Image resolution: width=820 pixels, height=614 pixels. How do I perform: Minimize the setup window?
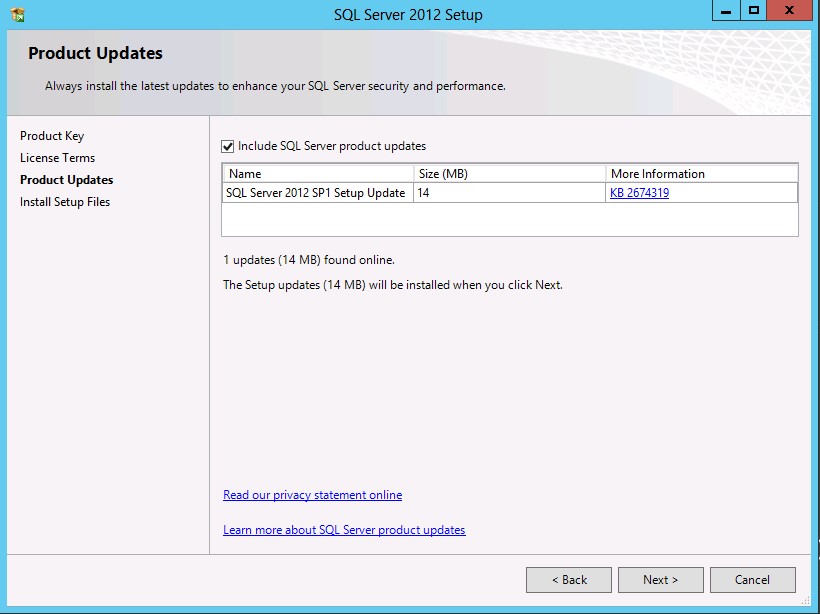[725, 11]
